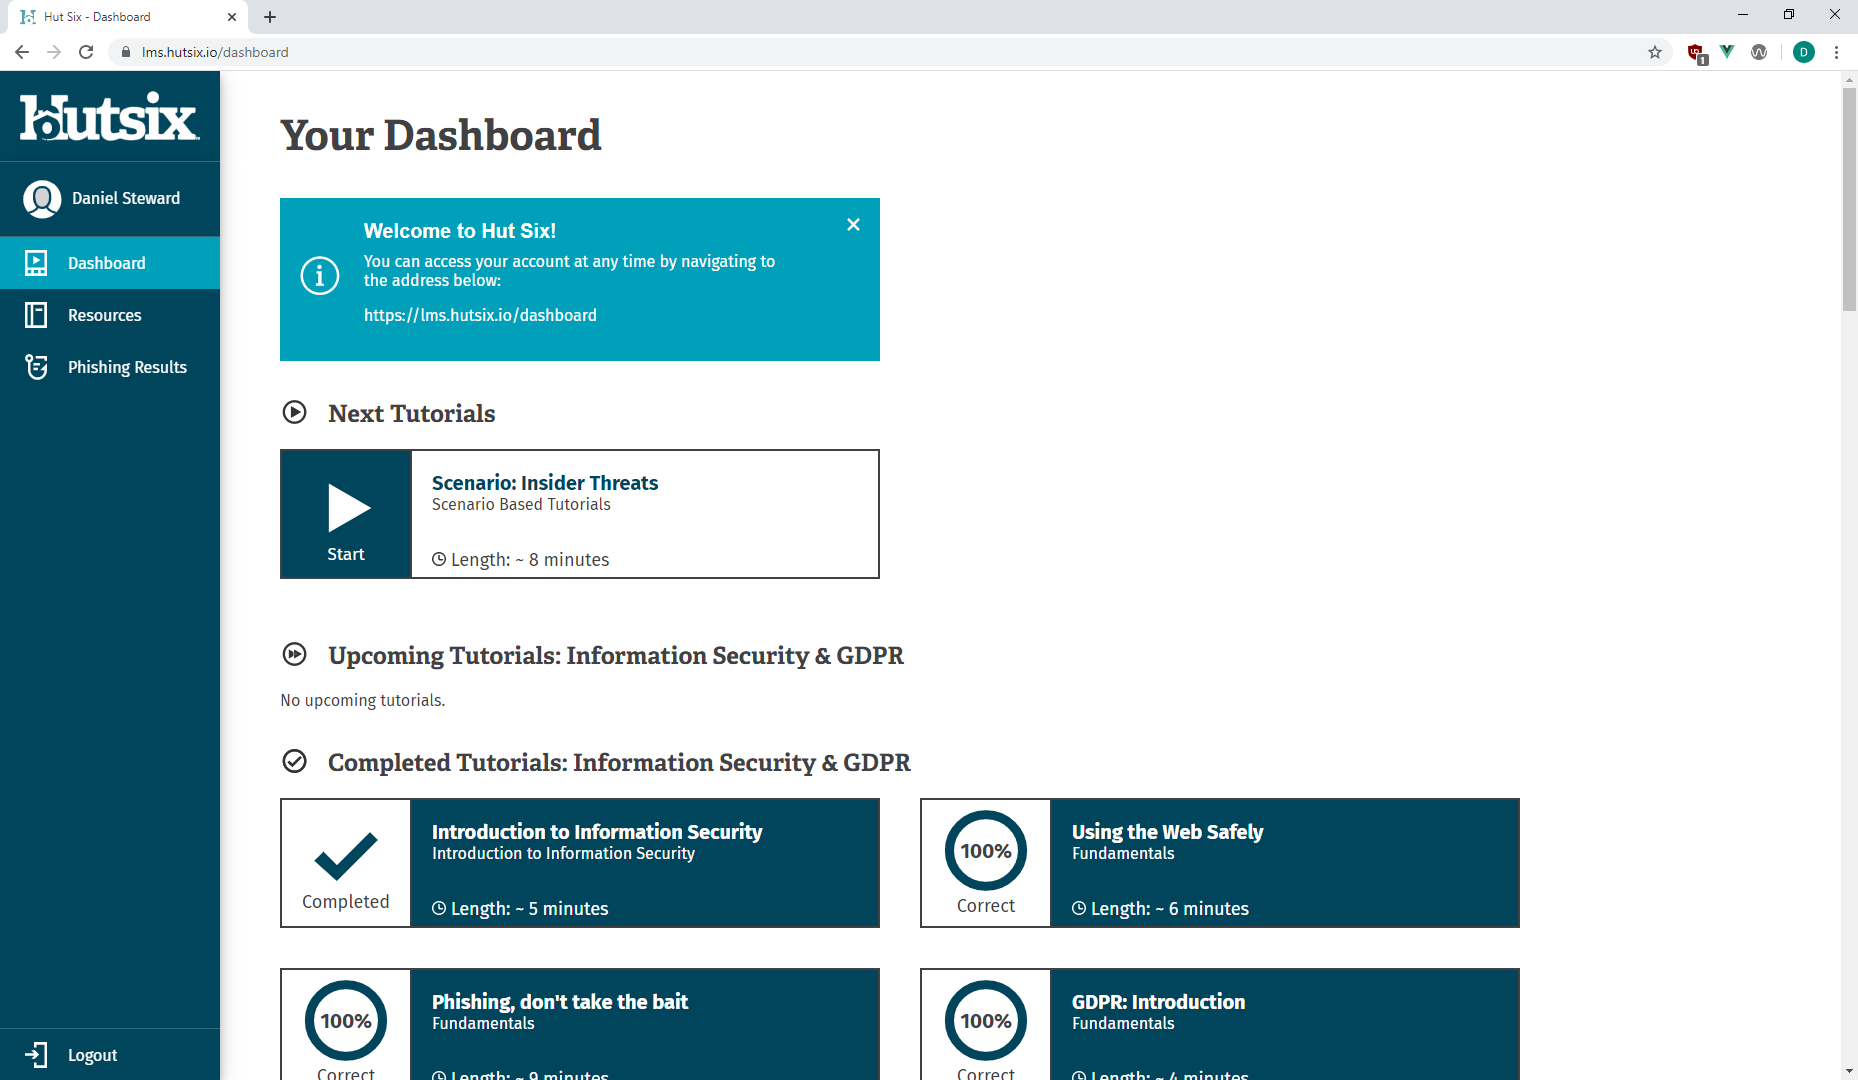Viewport: 1858px width, 1080px height.
Task: Open Scenario: Insider Threats title link
Action: tap(544, 483)
